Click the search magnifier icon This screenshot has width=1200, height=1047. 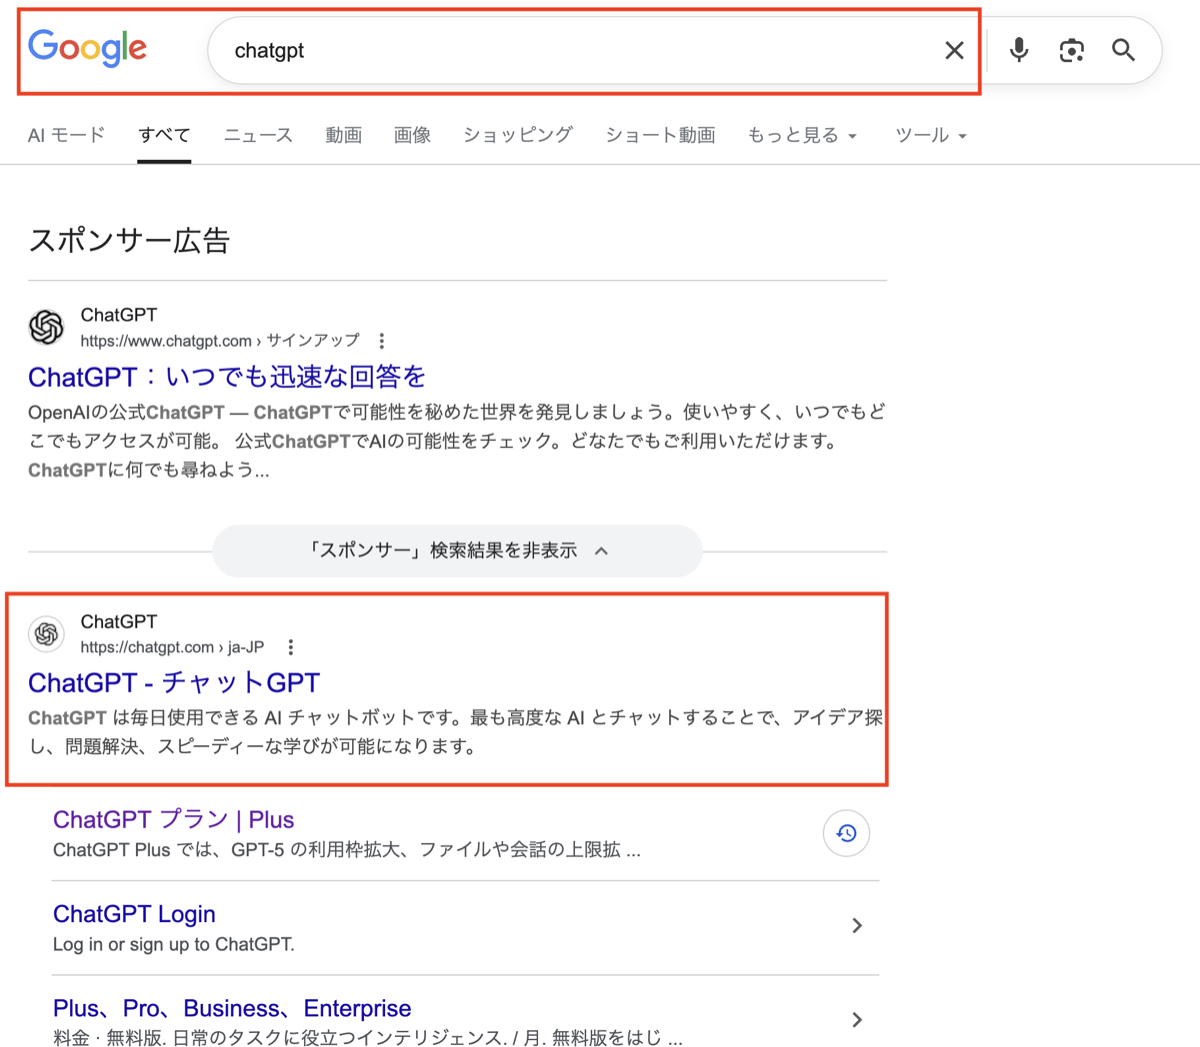pos(1122,50)
